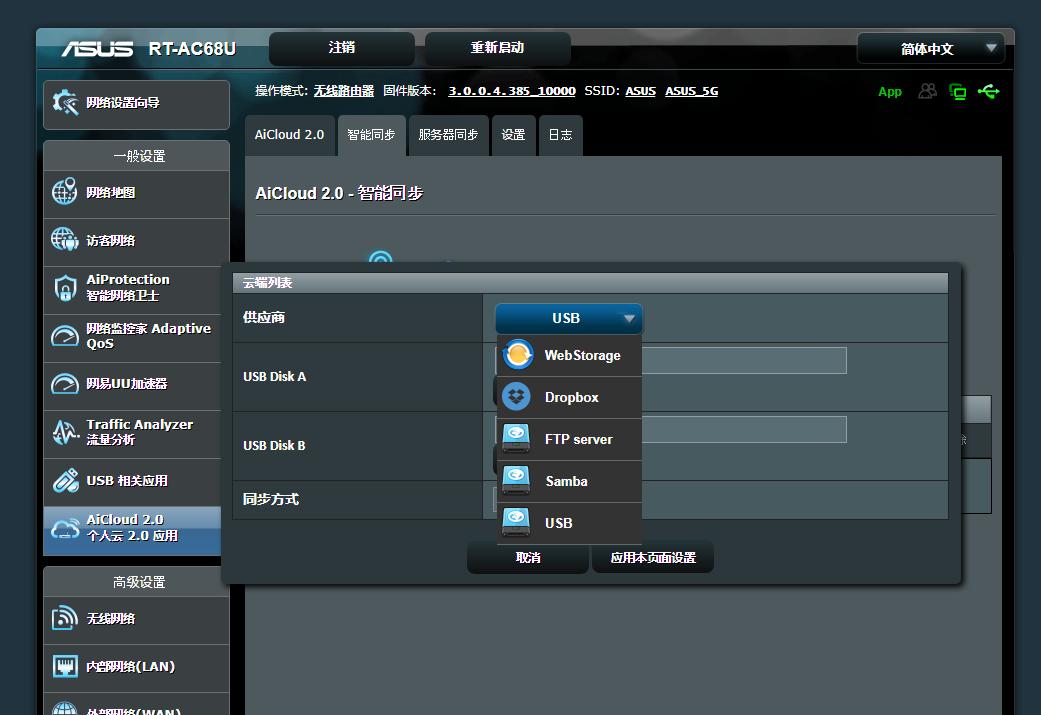The image size is (1041, 715).
Task: Click the ASUS_5G SSID link
Action: pyautogui.click(x=692, y=91)
